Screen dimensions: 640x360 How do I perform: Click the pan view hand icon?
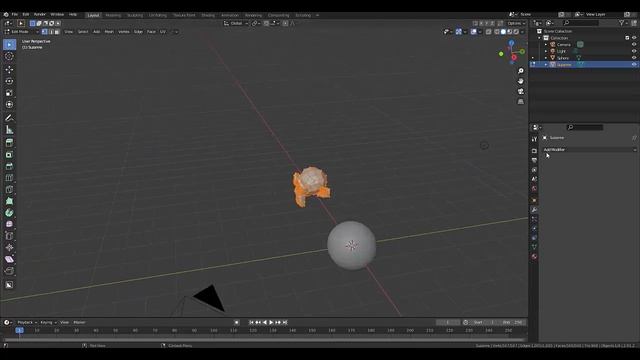pyautogui.click(x=521, y=81)
